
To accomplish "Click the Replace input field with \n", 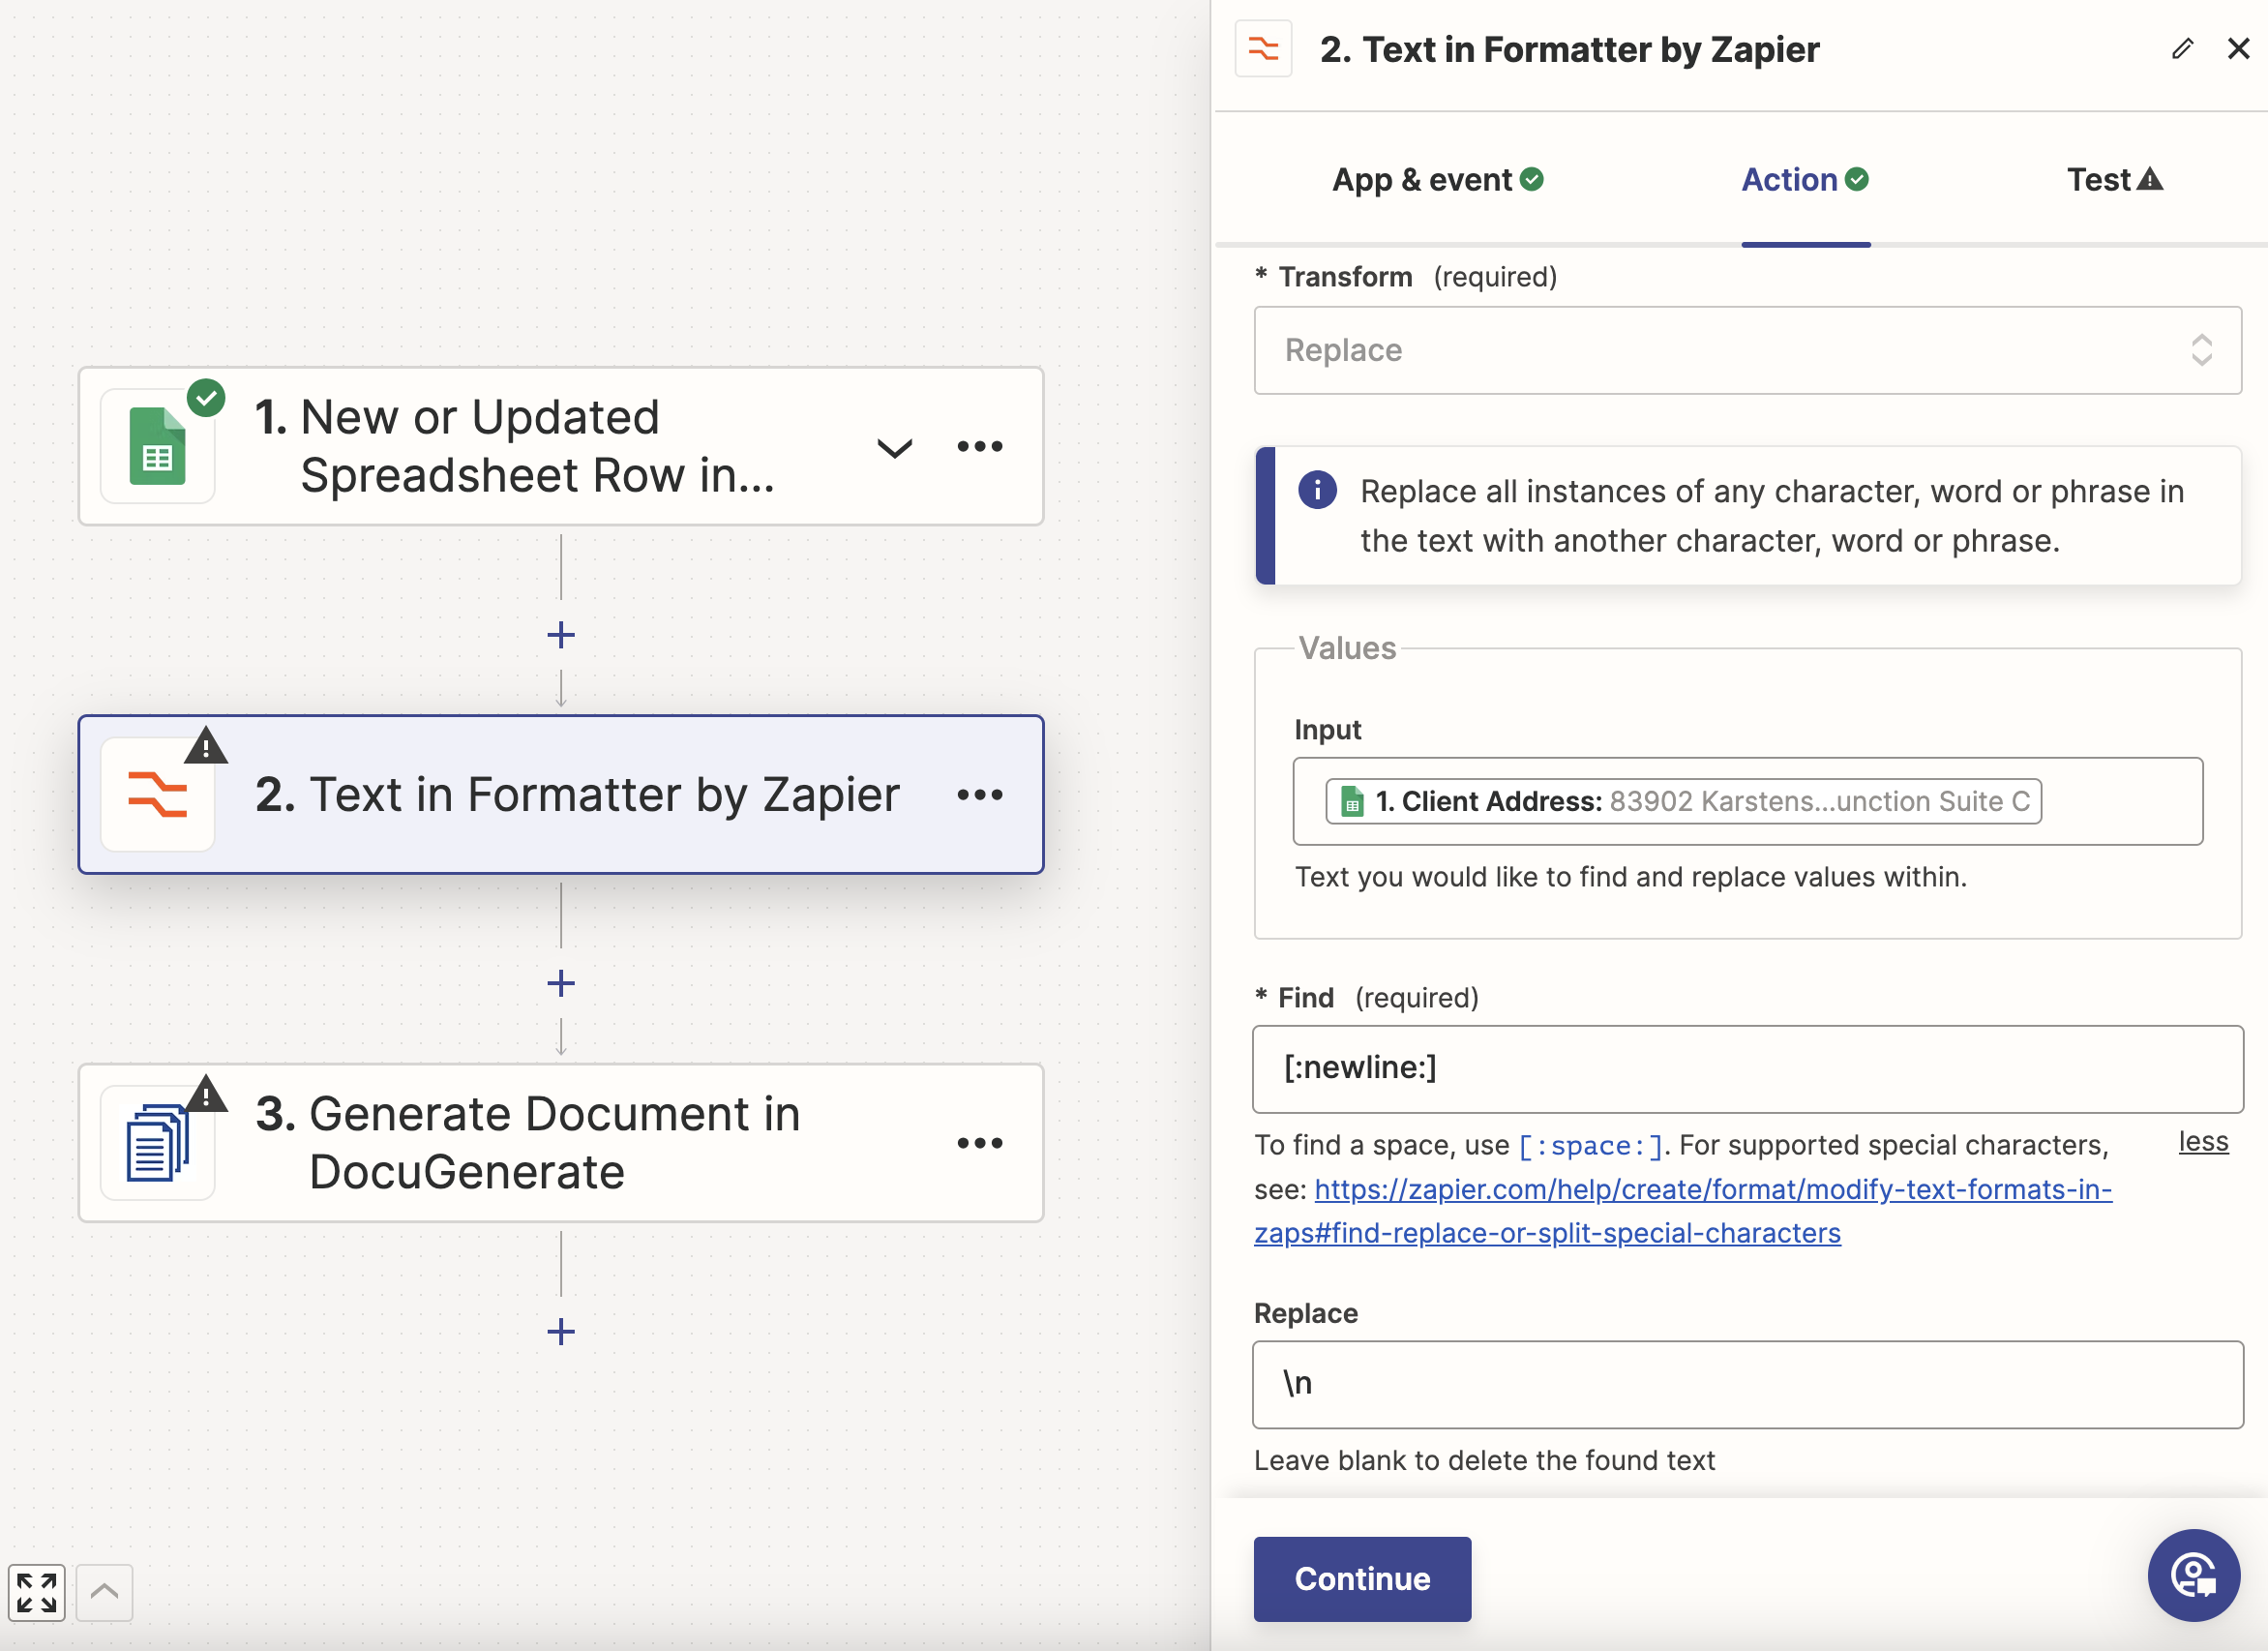I will (1747, 1384).
